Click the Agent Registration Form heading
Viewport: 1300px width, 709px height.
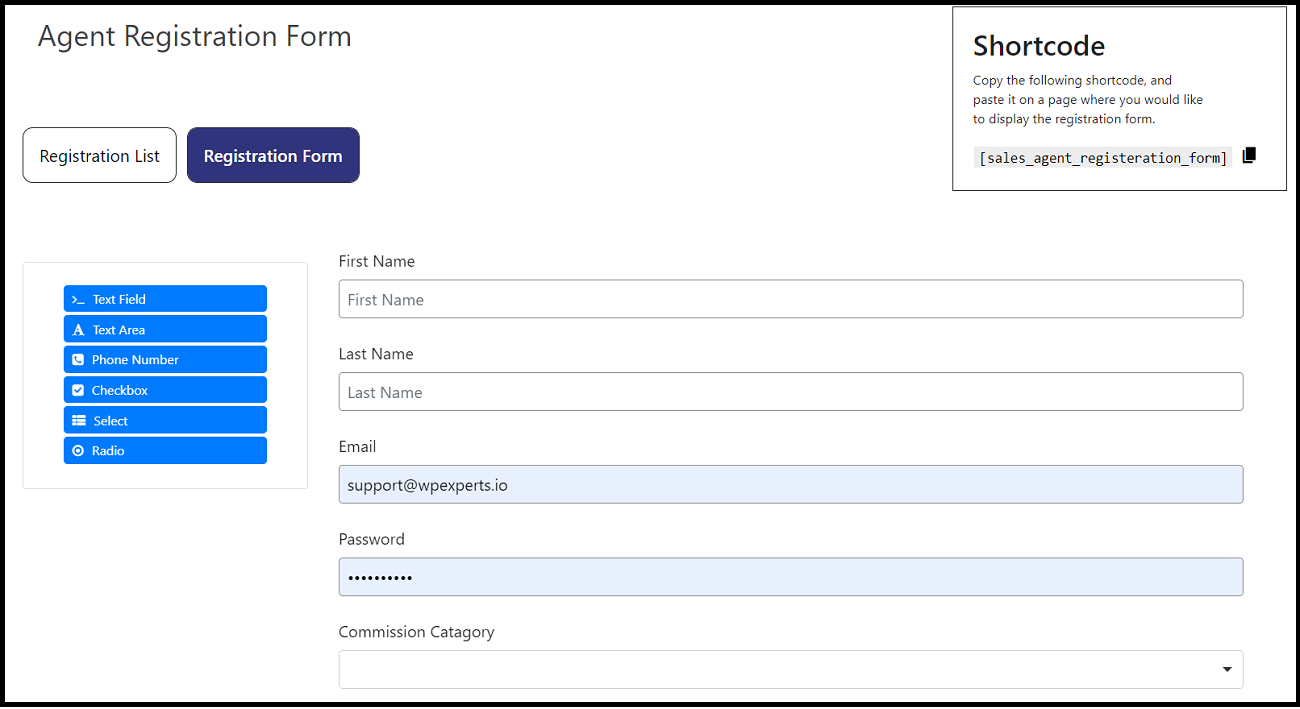(195, 37)
